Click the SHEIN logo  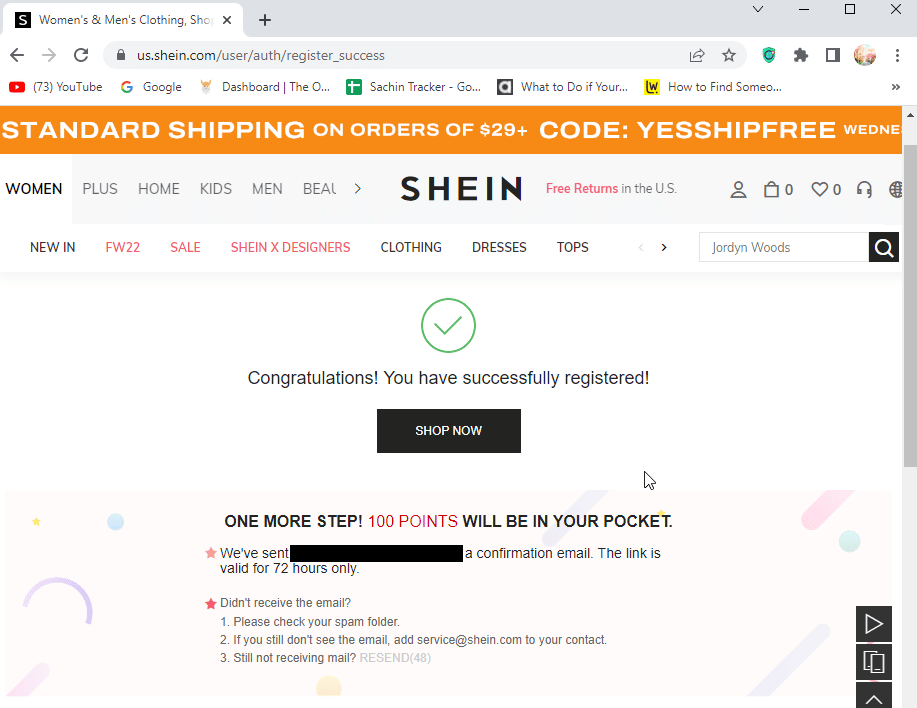point(460,188)
